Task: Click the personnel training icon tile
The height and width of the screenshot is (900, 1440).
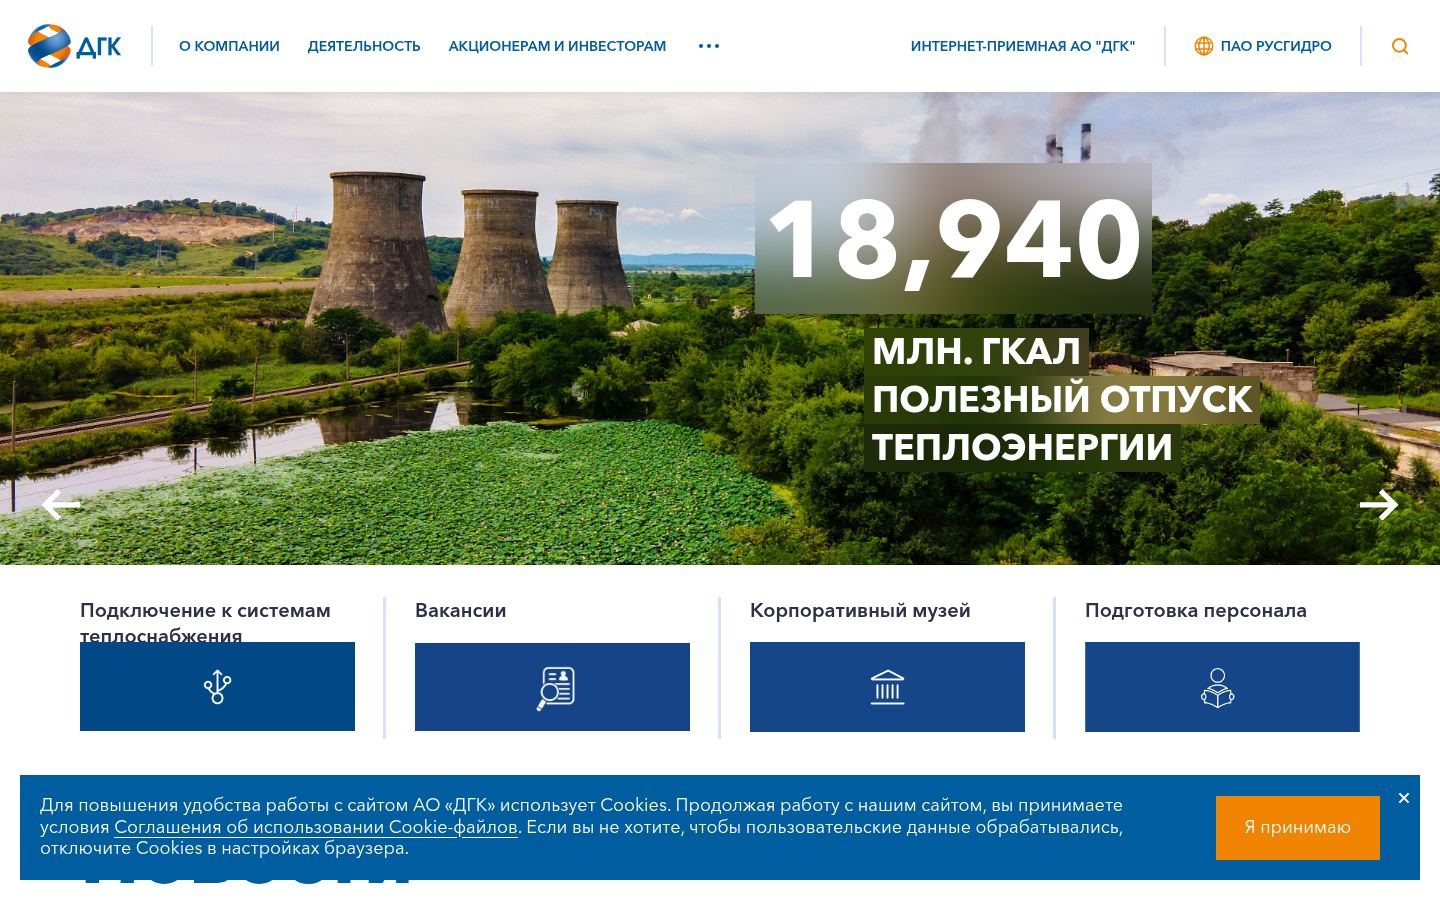Action: tap(1222, 687)
